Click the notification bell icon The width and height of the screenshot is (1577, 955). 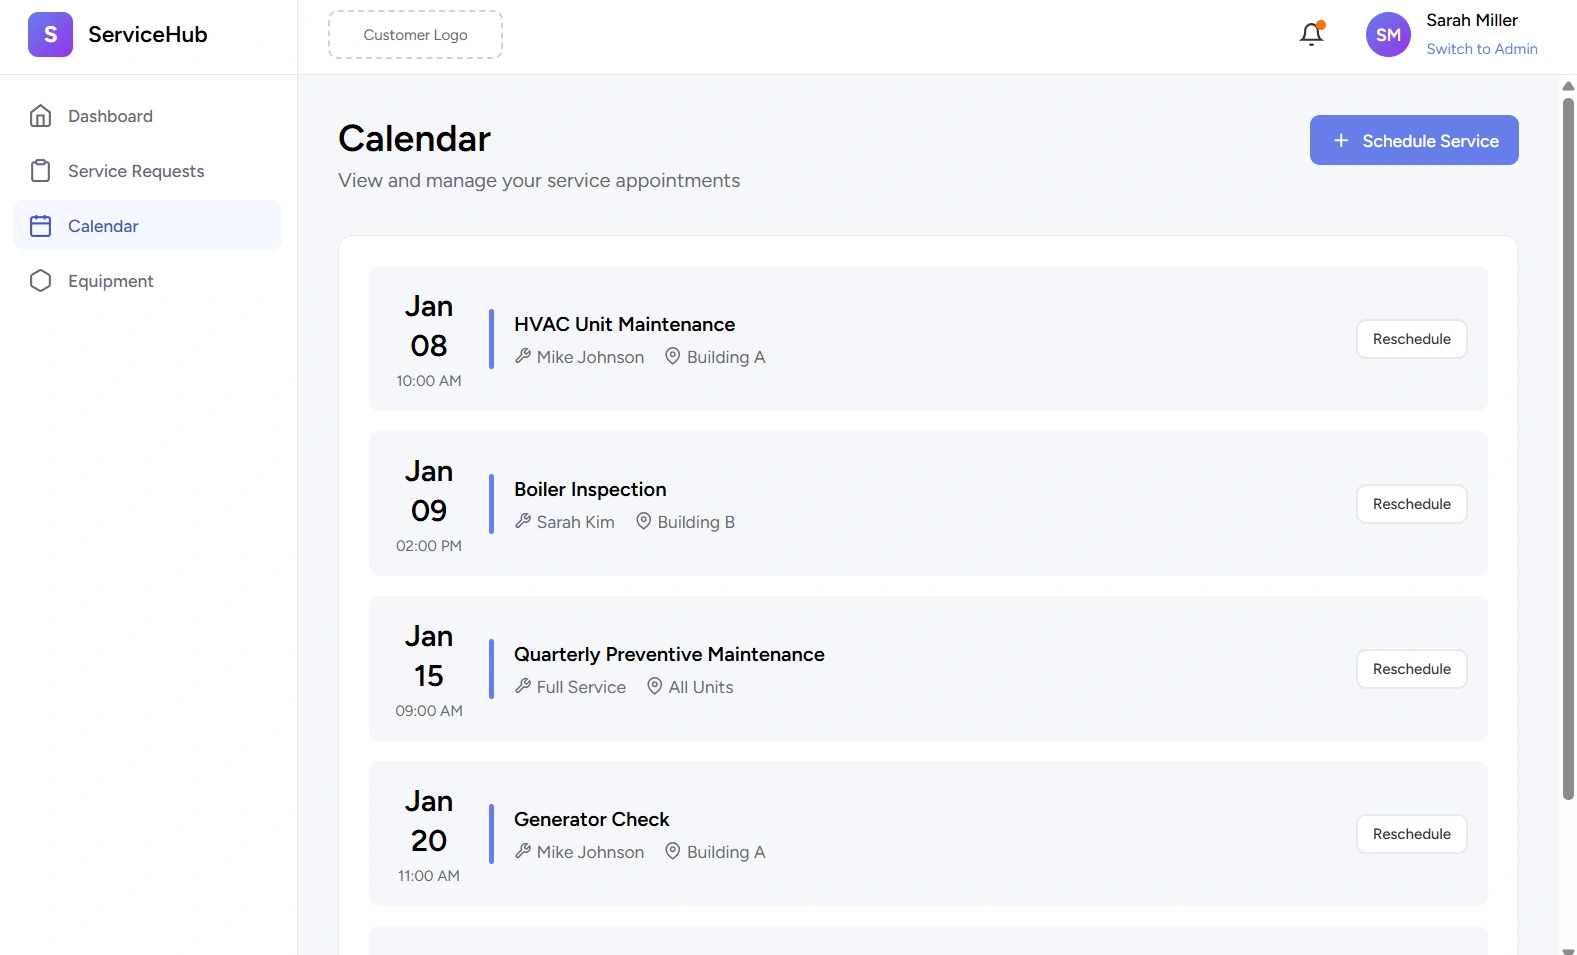[x=1311, y=35]
